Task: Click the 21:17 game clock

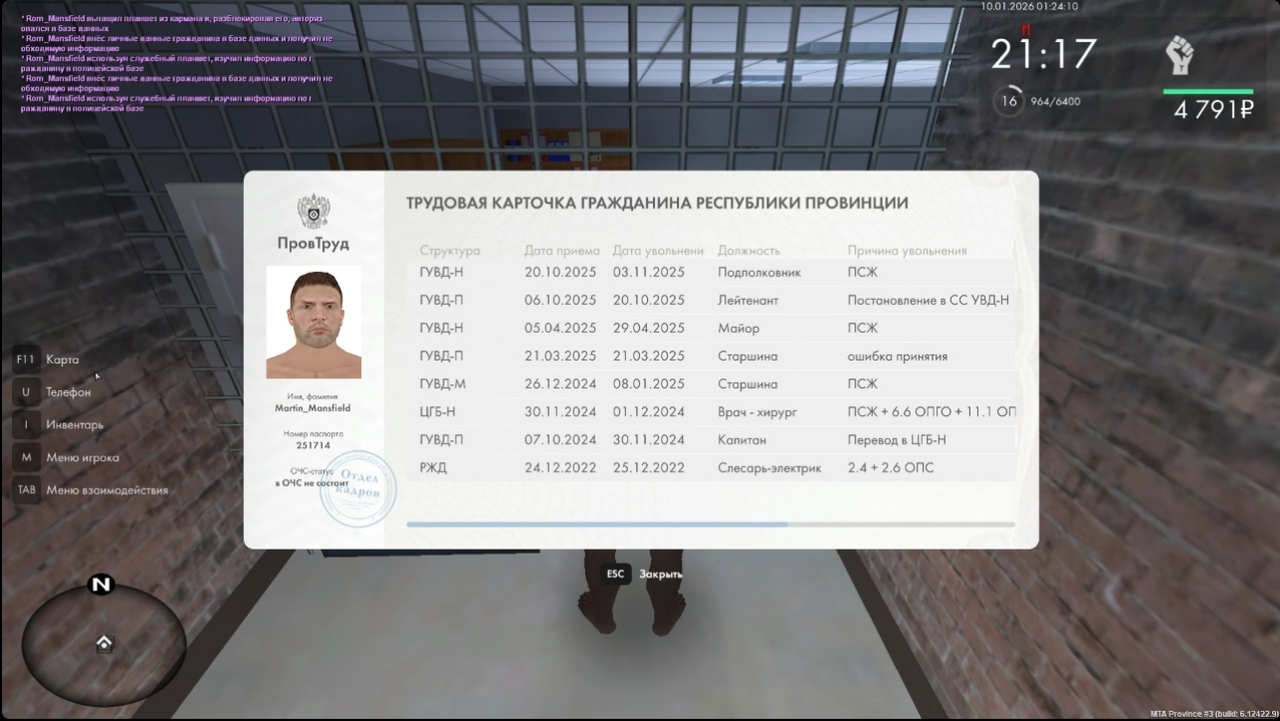Action: 1044,54
